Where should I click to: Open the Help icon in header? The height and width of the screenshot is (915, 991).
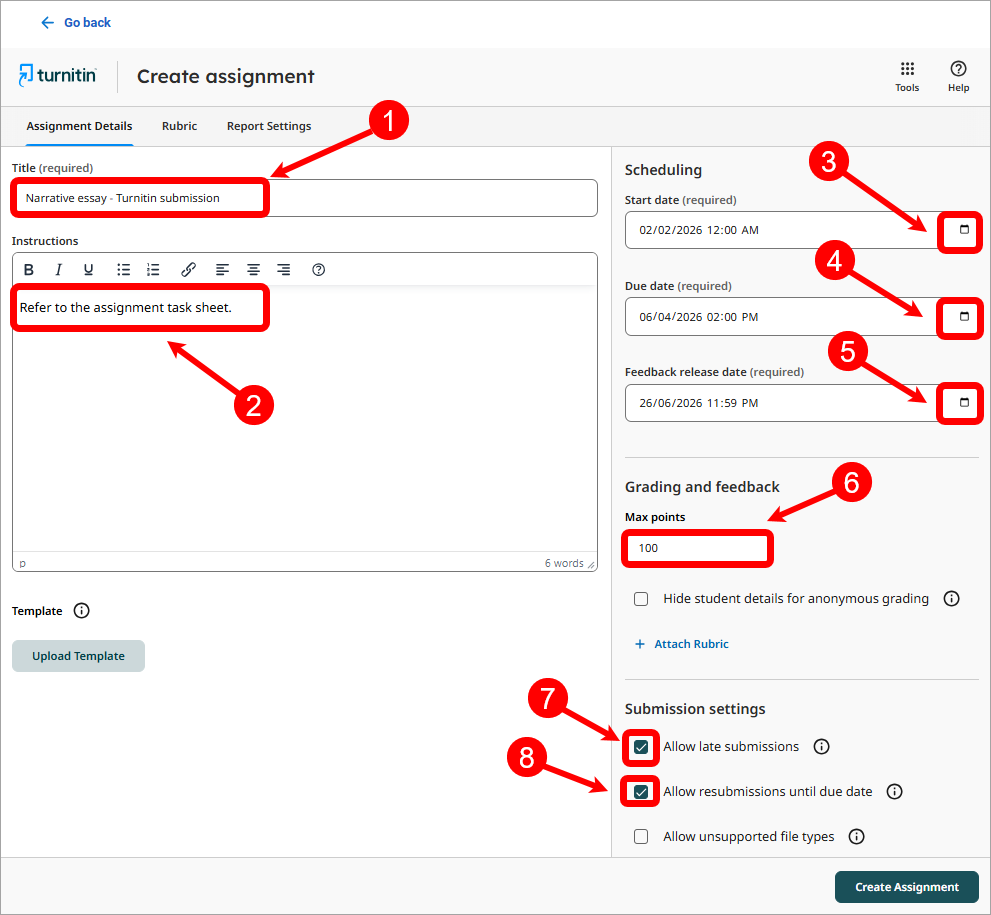click(x=958, y=76)
